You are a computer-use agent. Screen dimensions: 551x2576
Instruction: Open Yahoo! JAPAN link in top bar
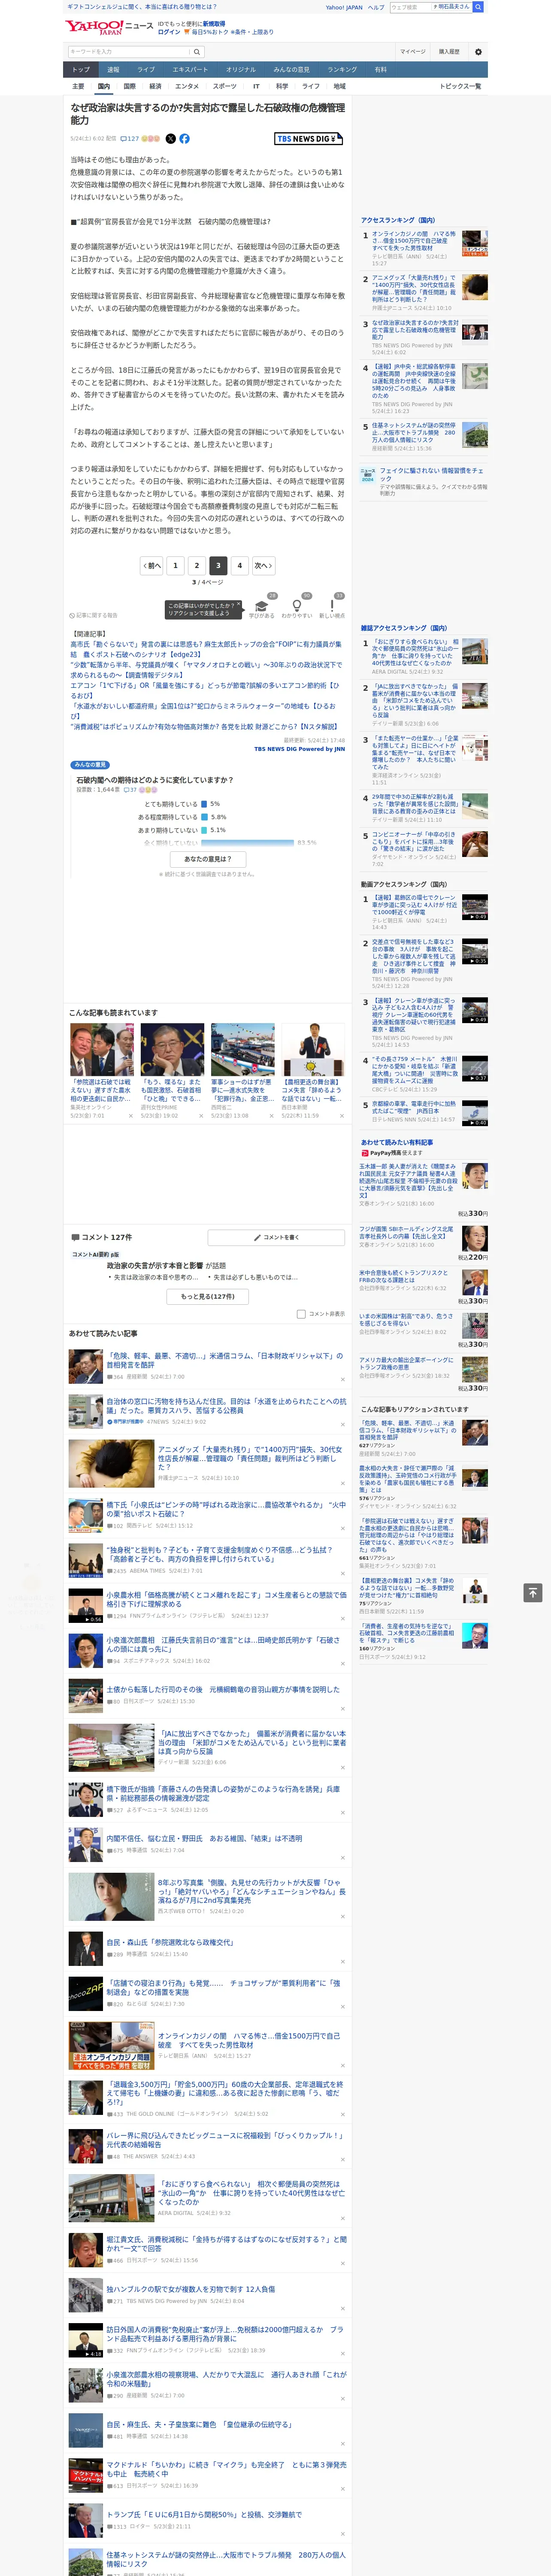click(344, 7)
